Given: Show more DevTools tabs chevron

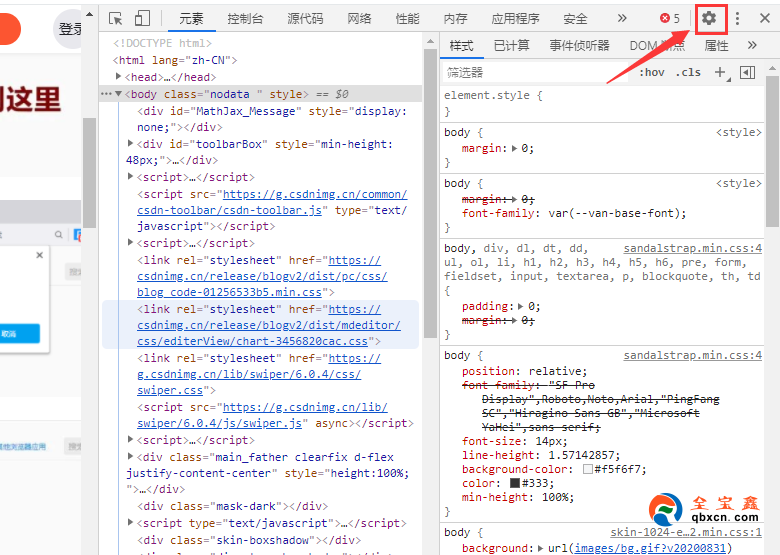Looking at the screenshot, I should [622, 18].
